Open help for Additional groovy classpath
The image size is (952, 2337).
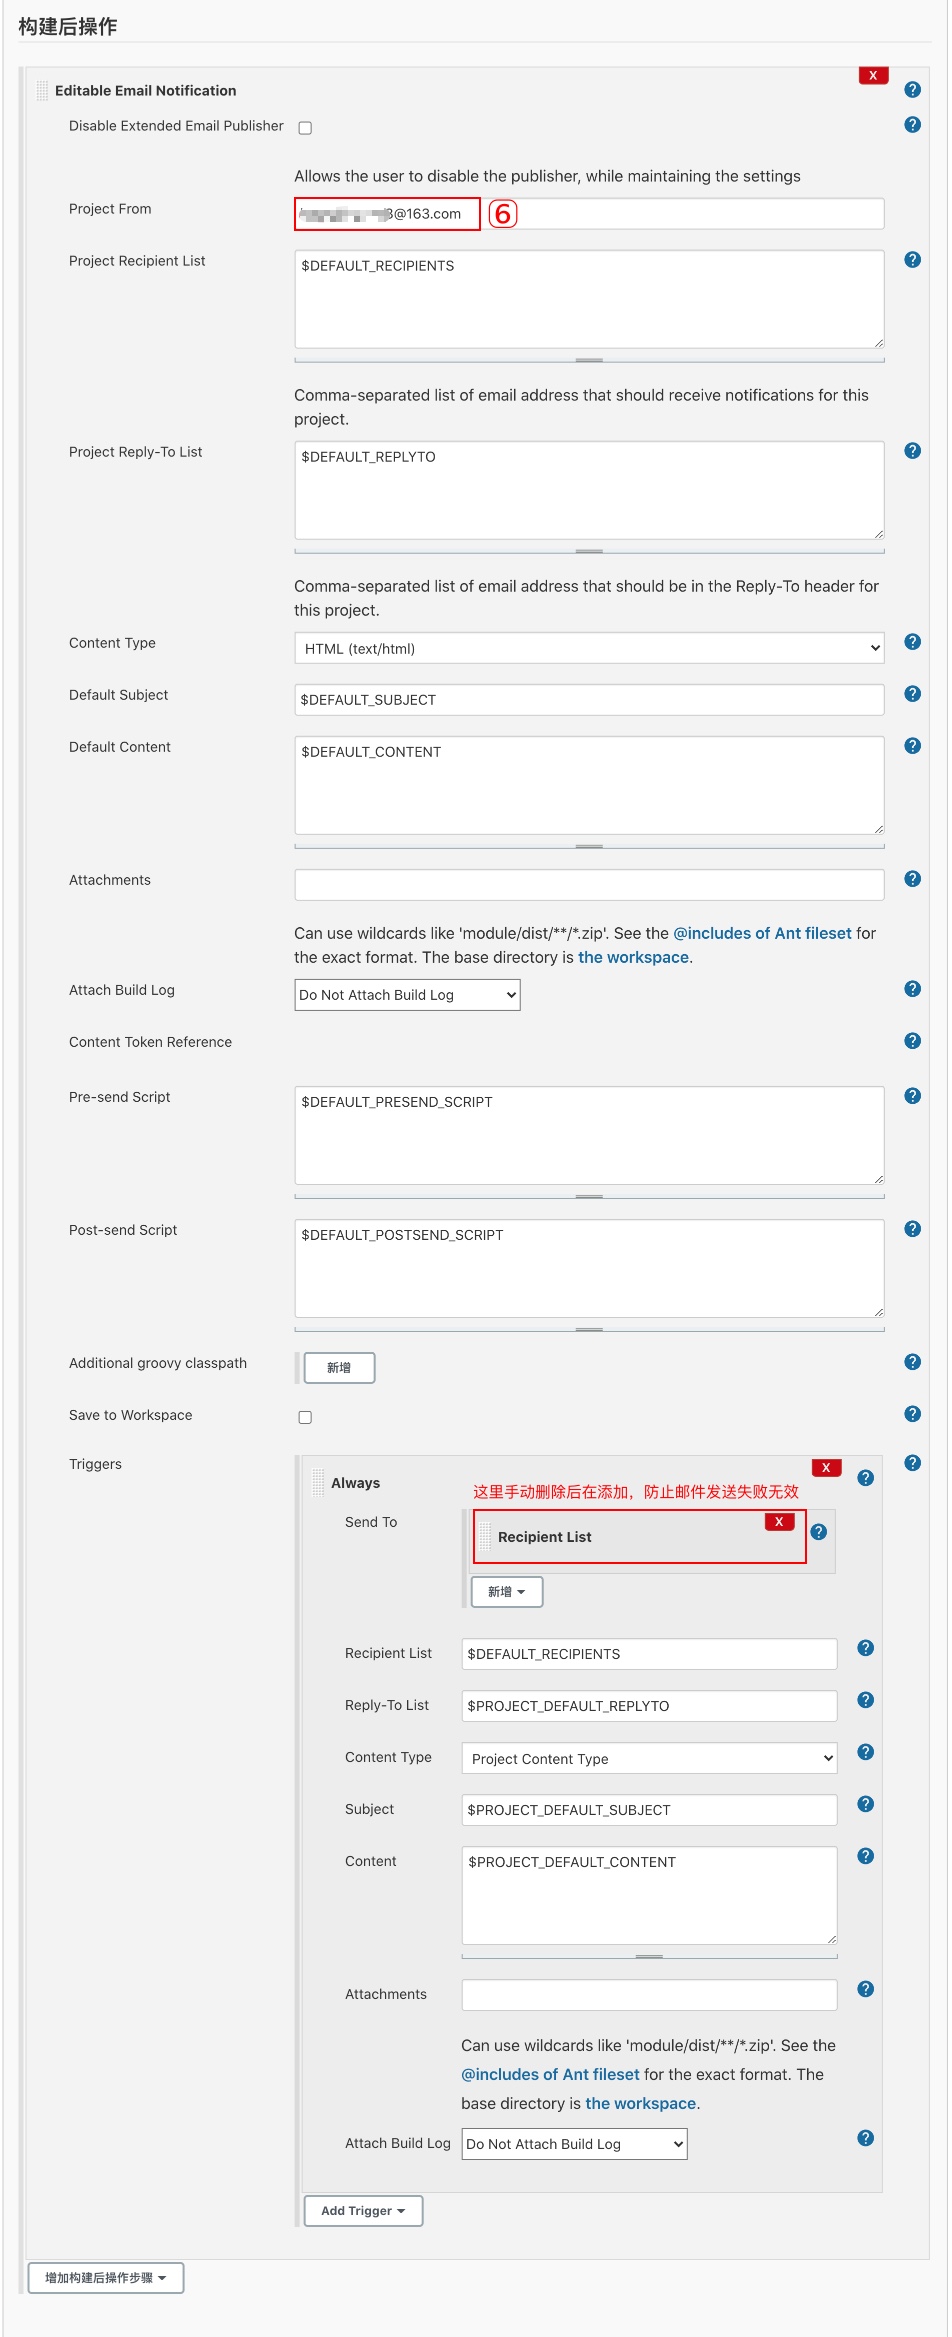tap(912, 1362)
